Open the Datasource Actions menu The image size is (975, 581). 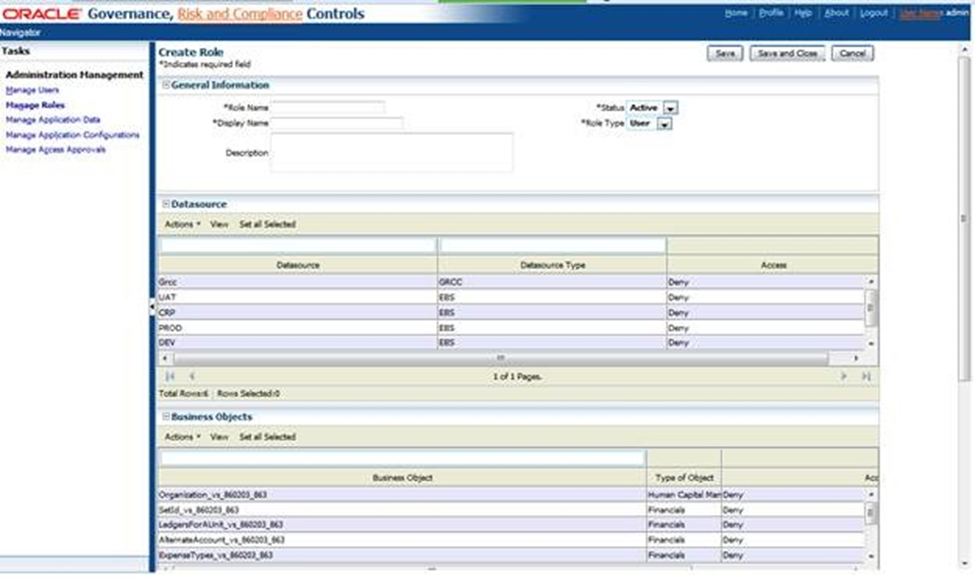point(182,225)
